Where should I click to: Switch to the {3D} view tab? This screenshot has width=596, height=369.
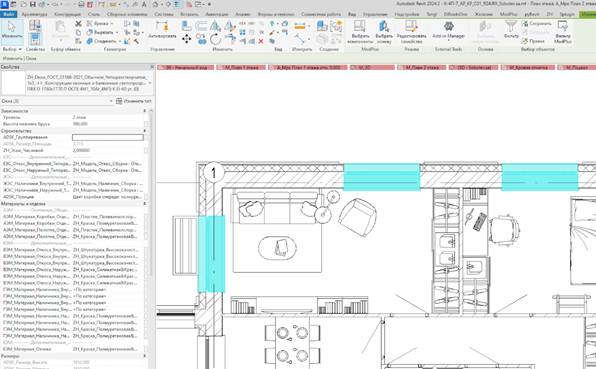(x=474, y=67)
